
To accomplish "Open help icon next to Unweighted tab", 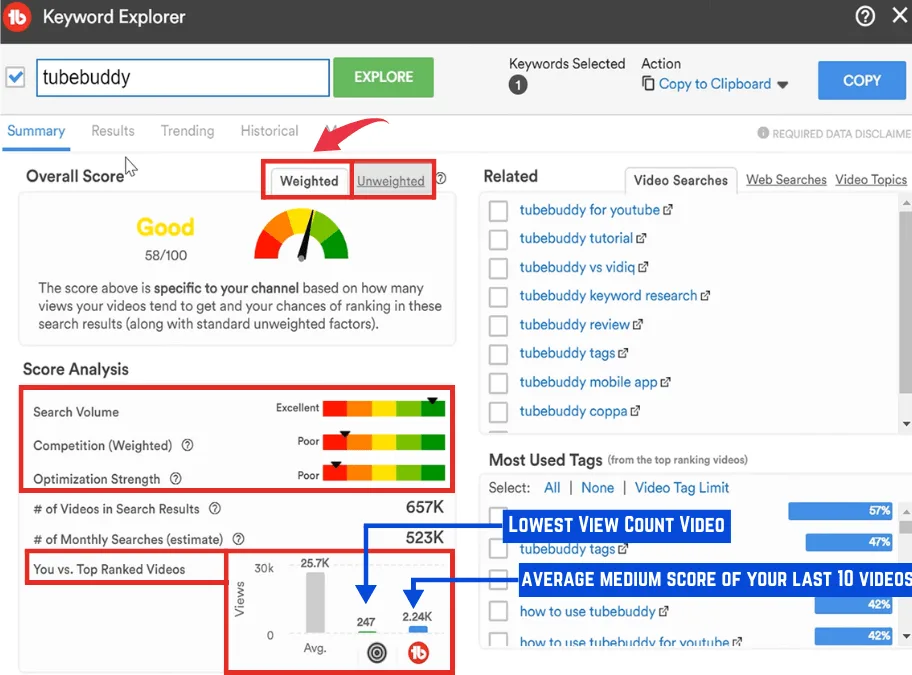I will pos(441,178).
